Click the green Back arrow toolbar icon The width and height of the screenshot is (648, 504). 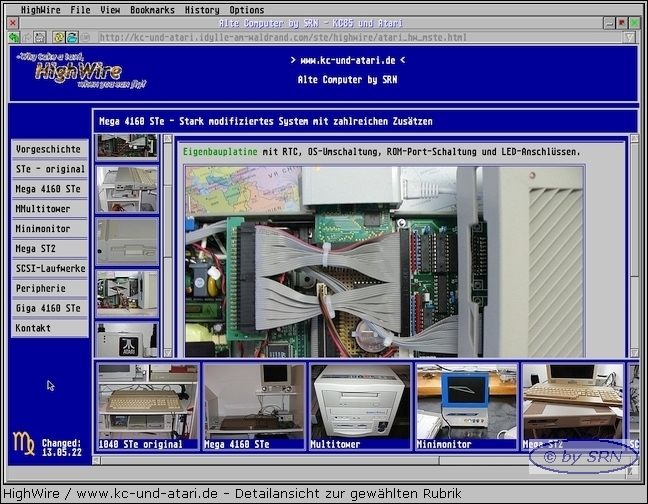14,38
